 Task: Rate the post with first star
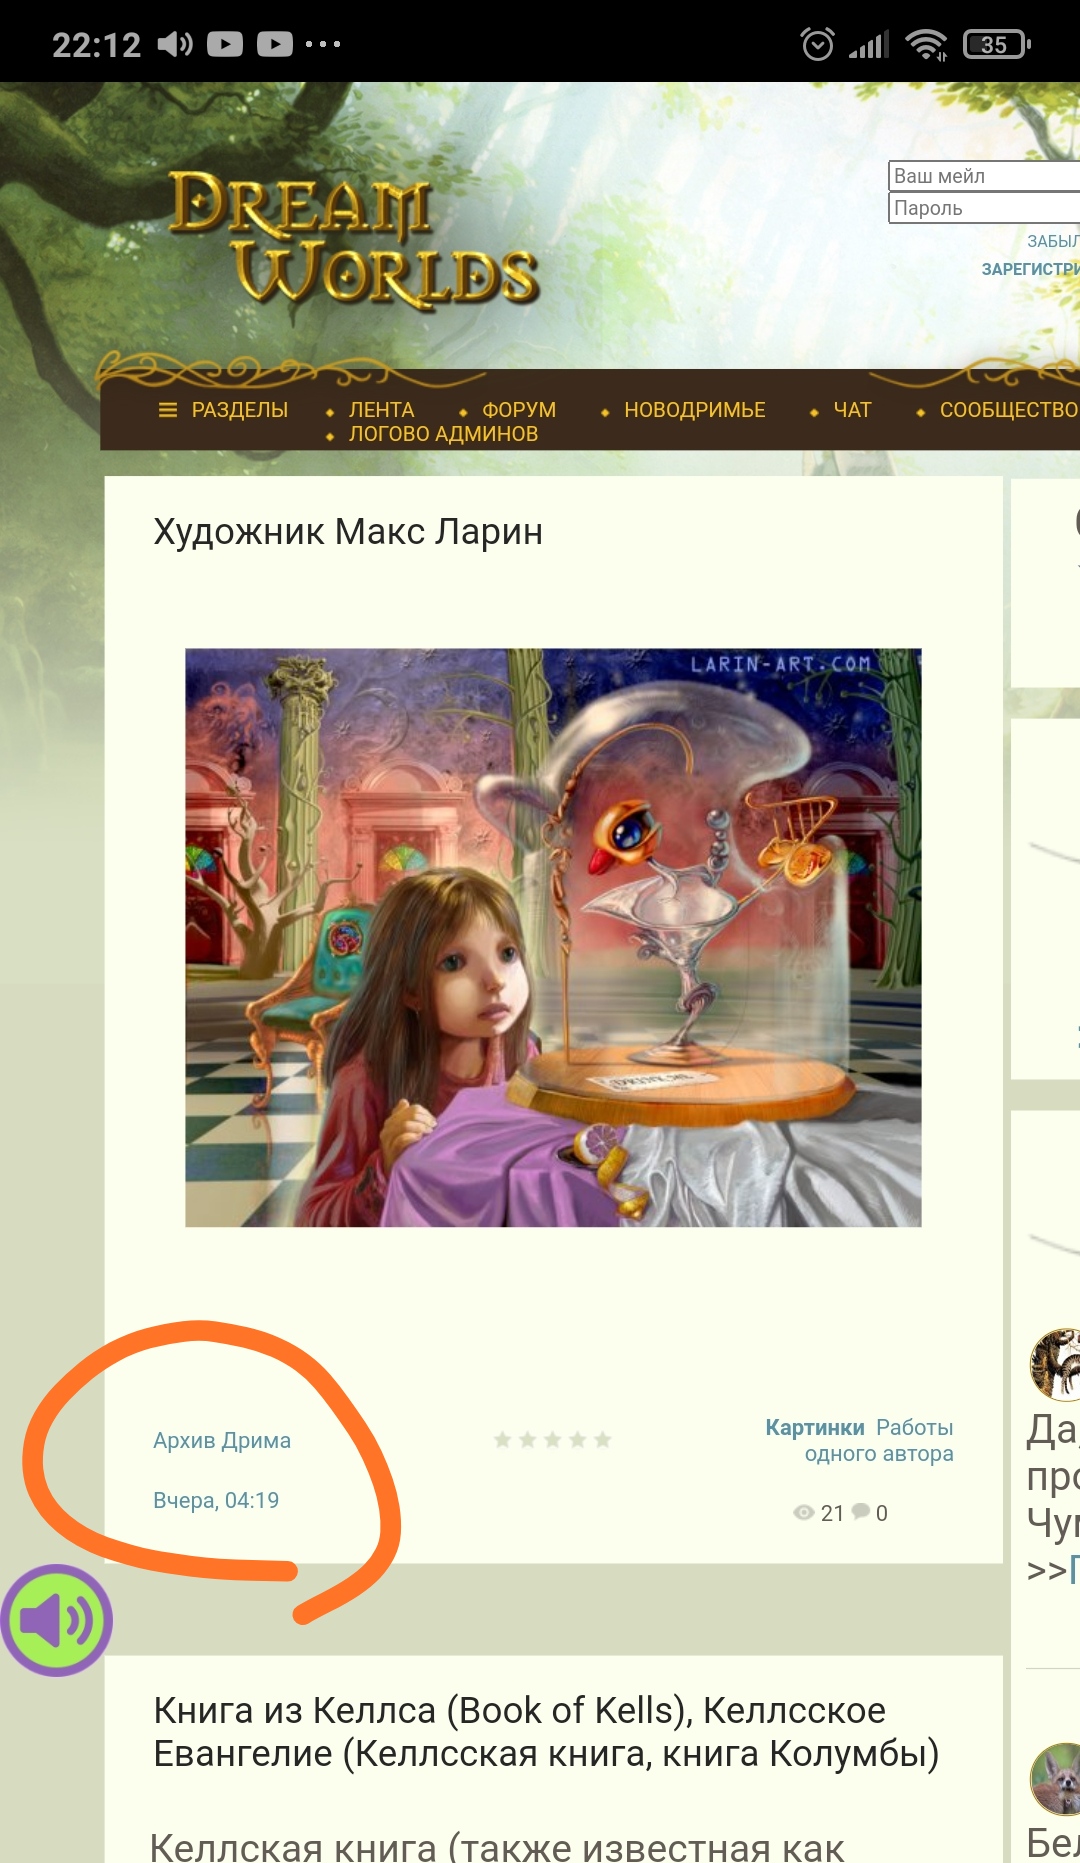502,1440
